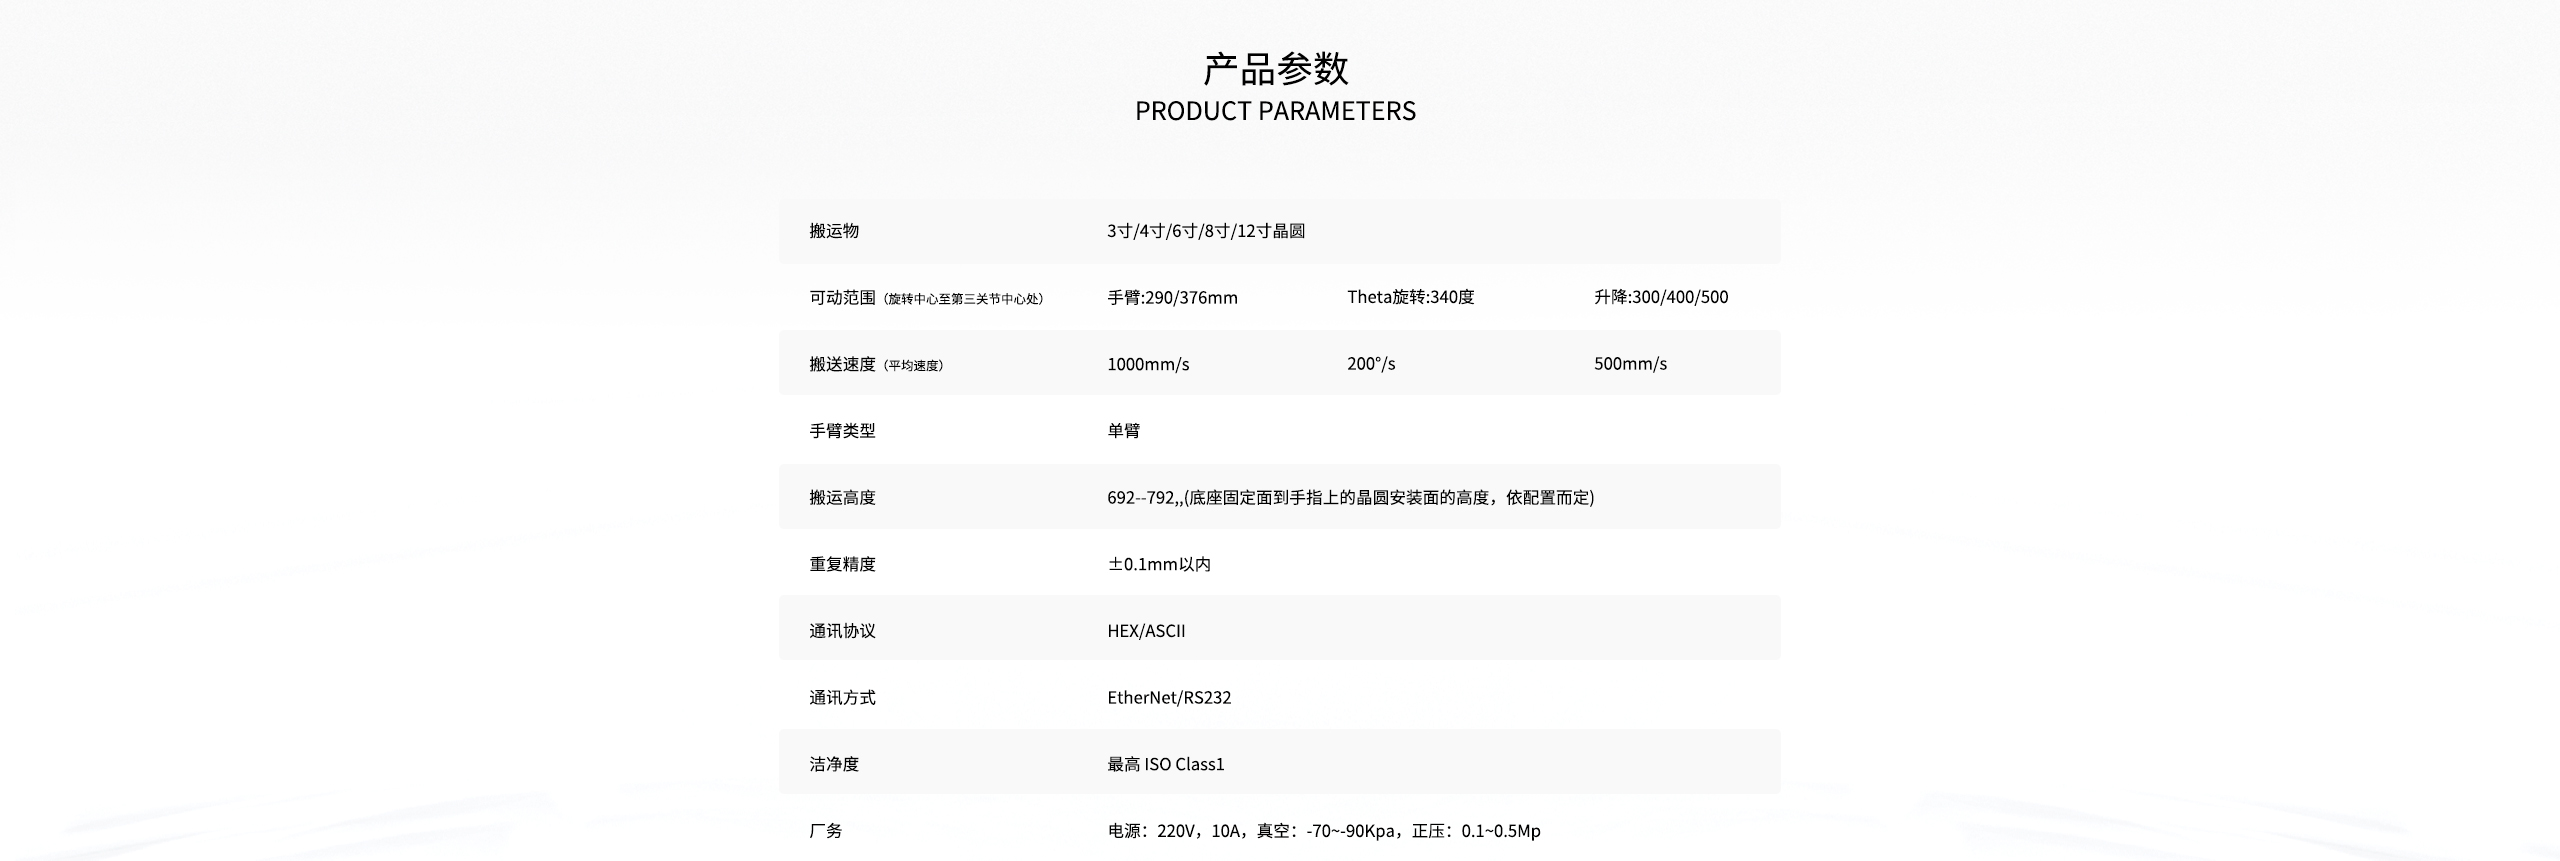This screenshot has width=2560, height=861.
Task: Click the 产品参数 heading
Action: coord(1275,69)
